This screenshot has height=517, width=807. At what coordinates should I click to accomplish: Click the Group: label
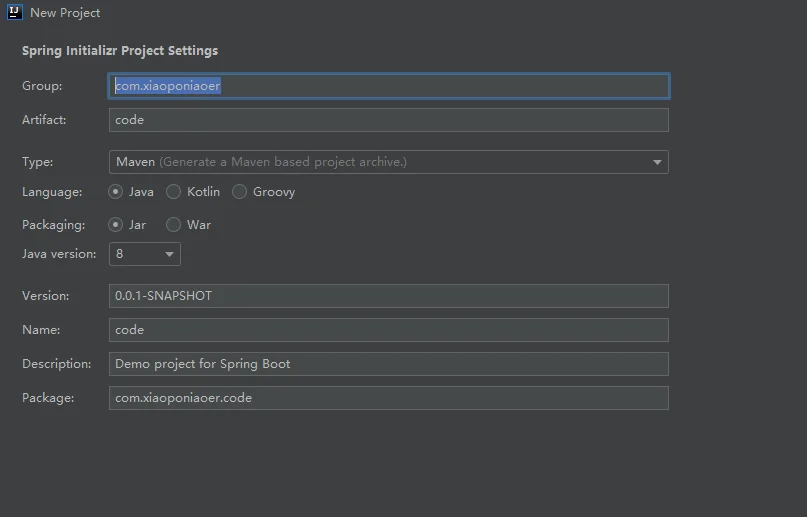(x=42, y=86)
